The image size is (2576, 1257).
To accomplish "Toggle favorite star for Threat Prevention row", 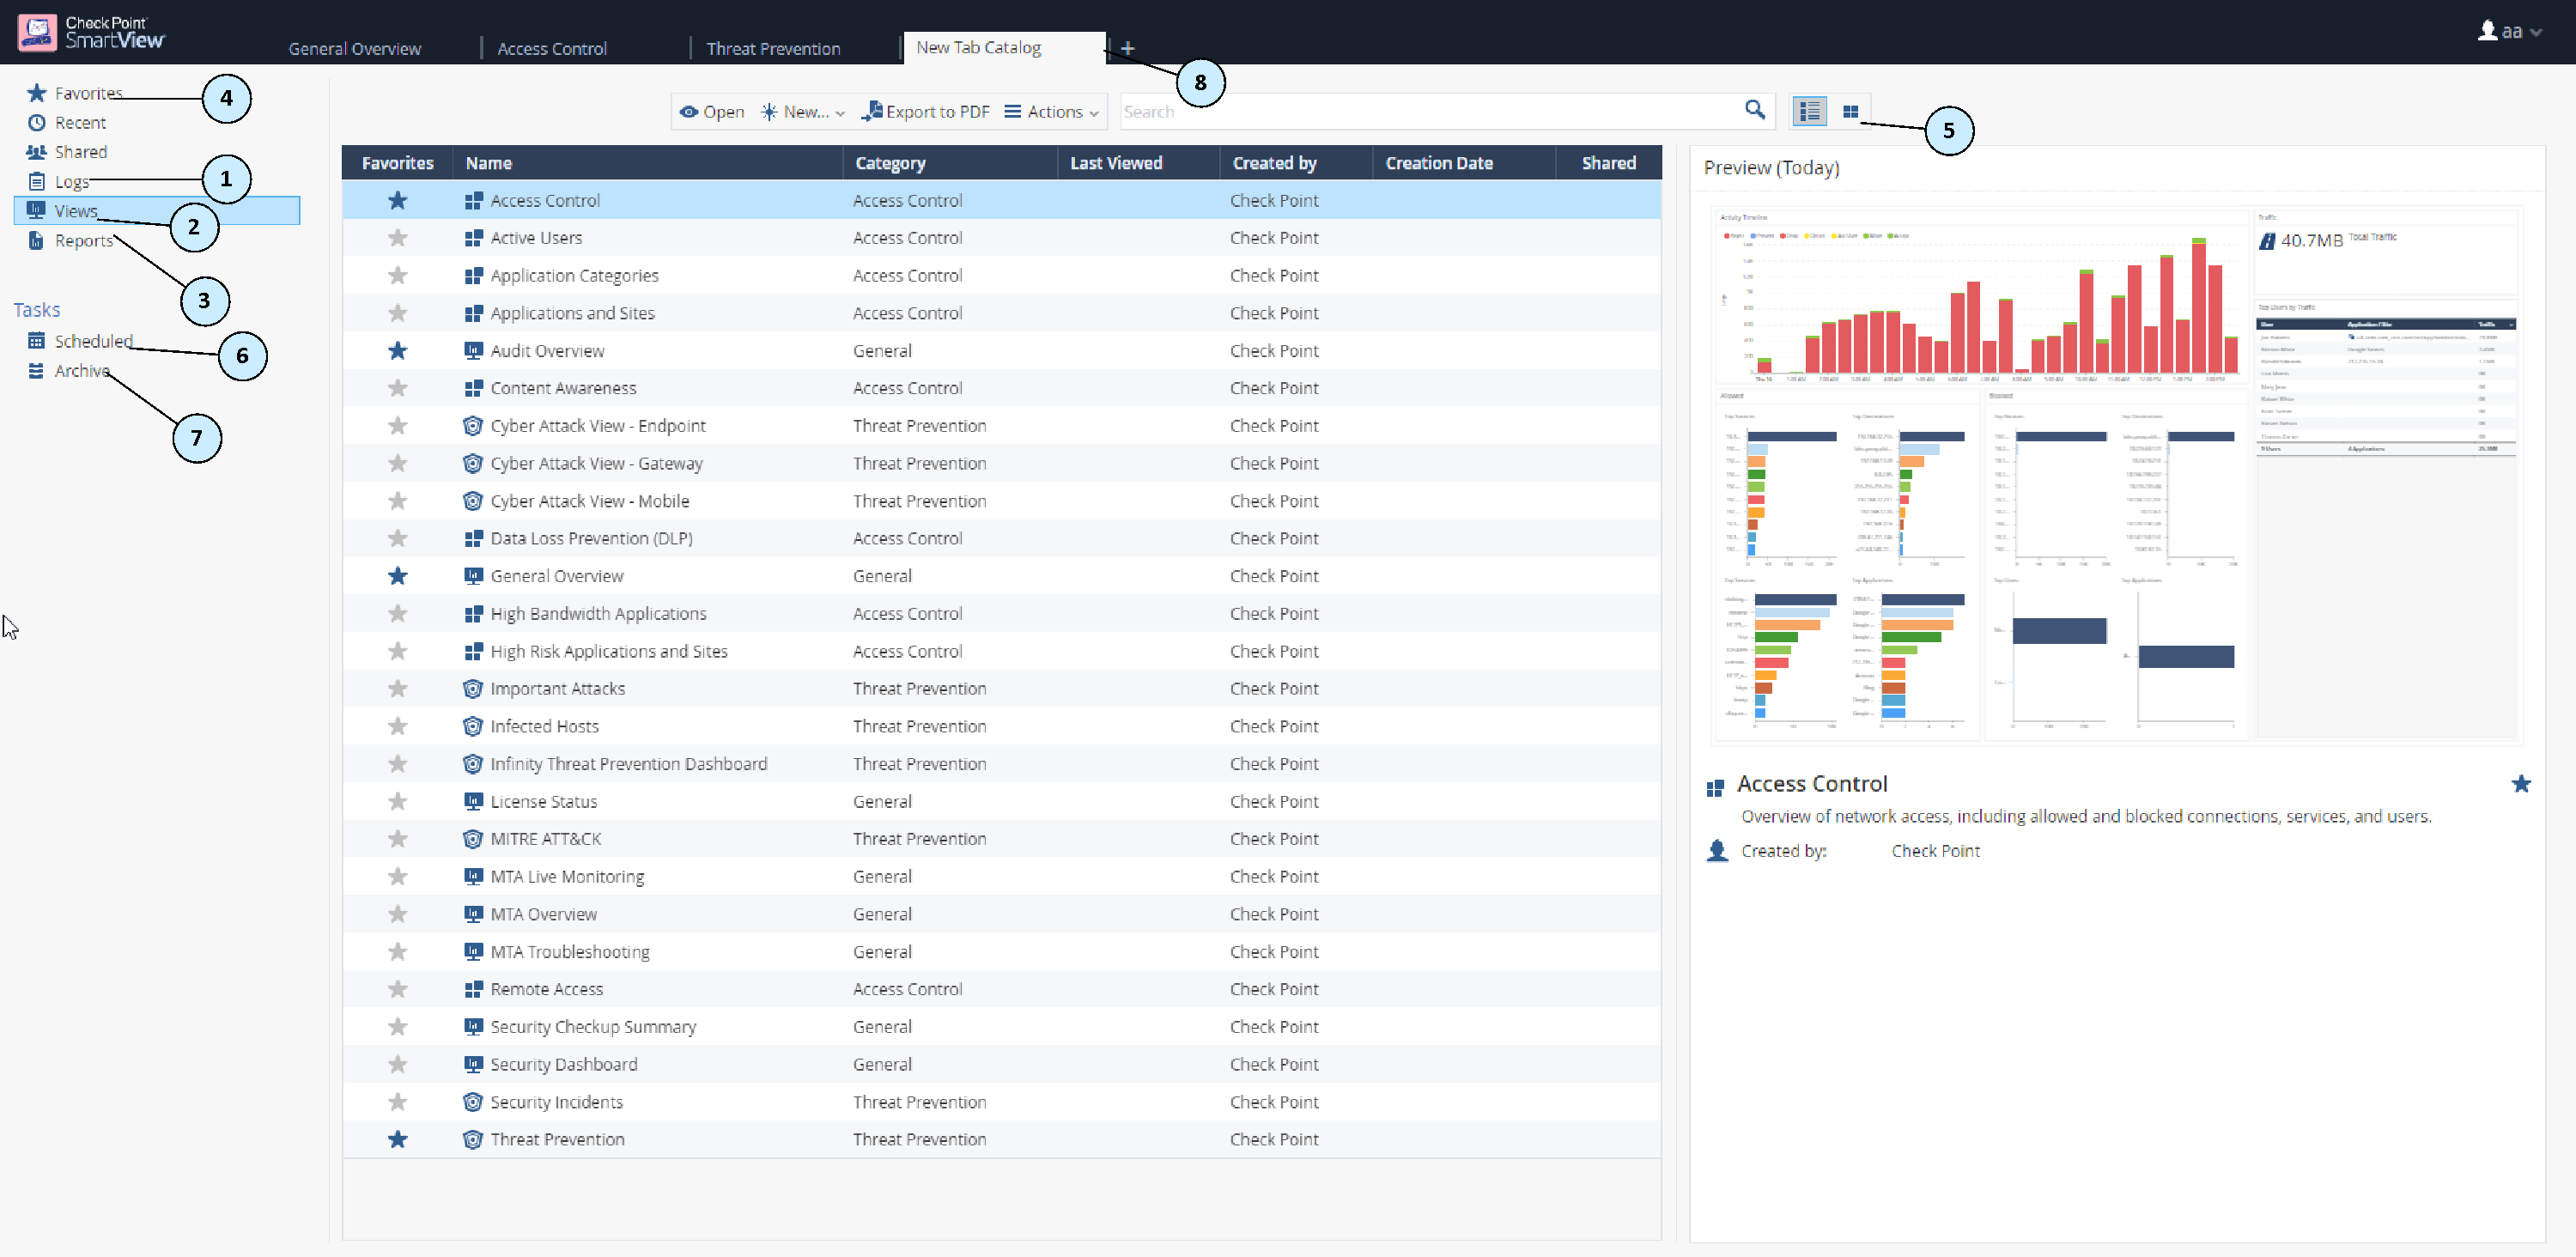I will [398, 1139].
